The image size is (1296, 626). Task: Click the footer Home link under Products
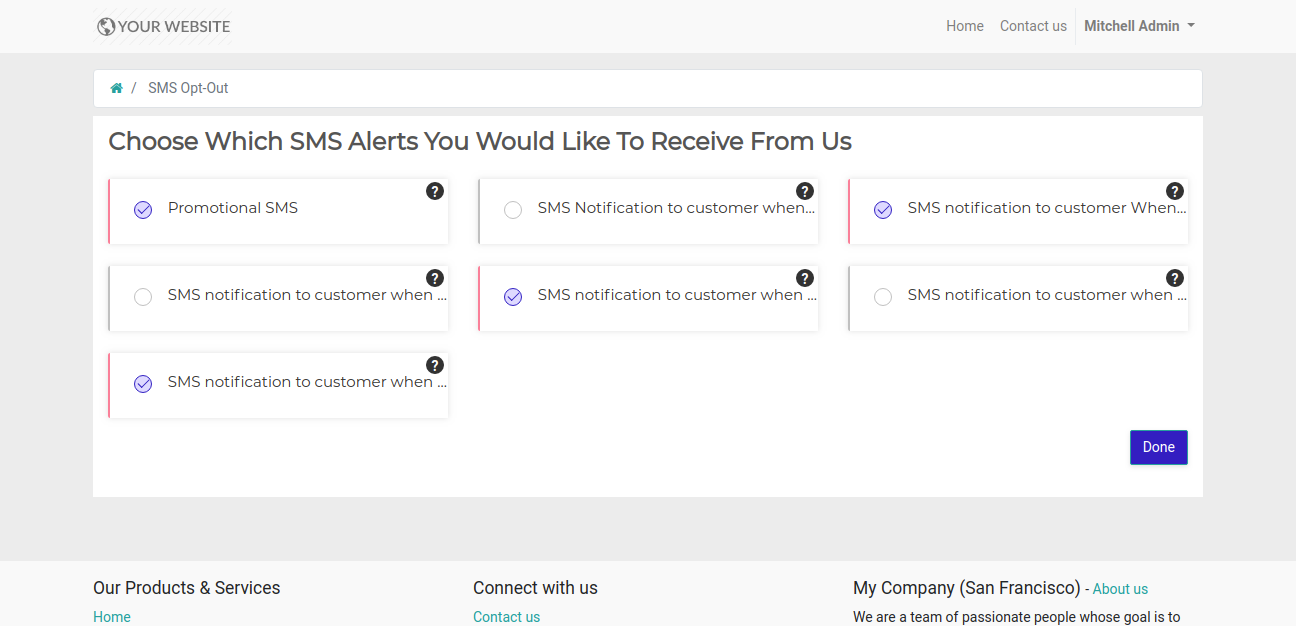[x=112, y=617]
